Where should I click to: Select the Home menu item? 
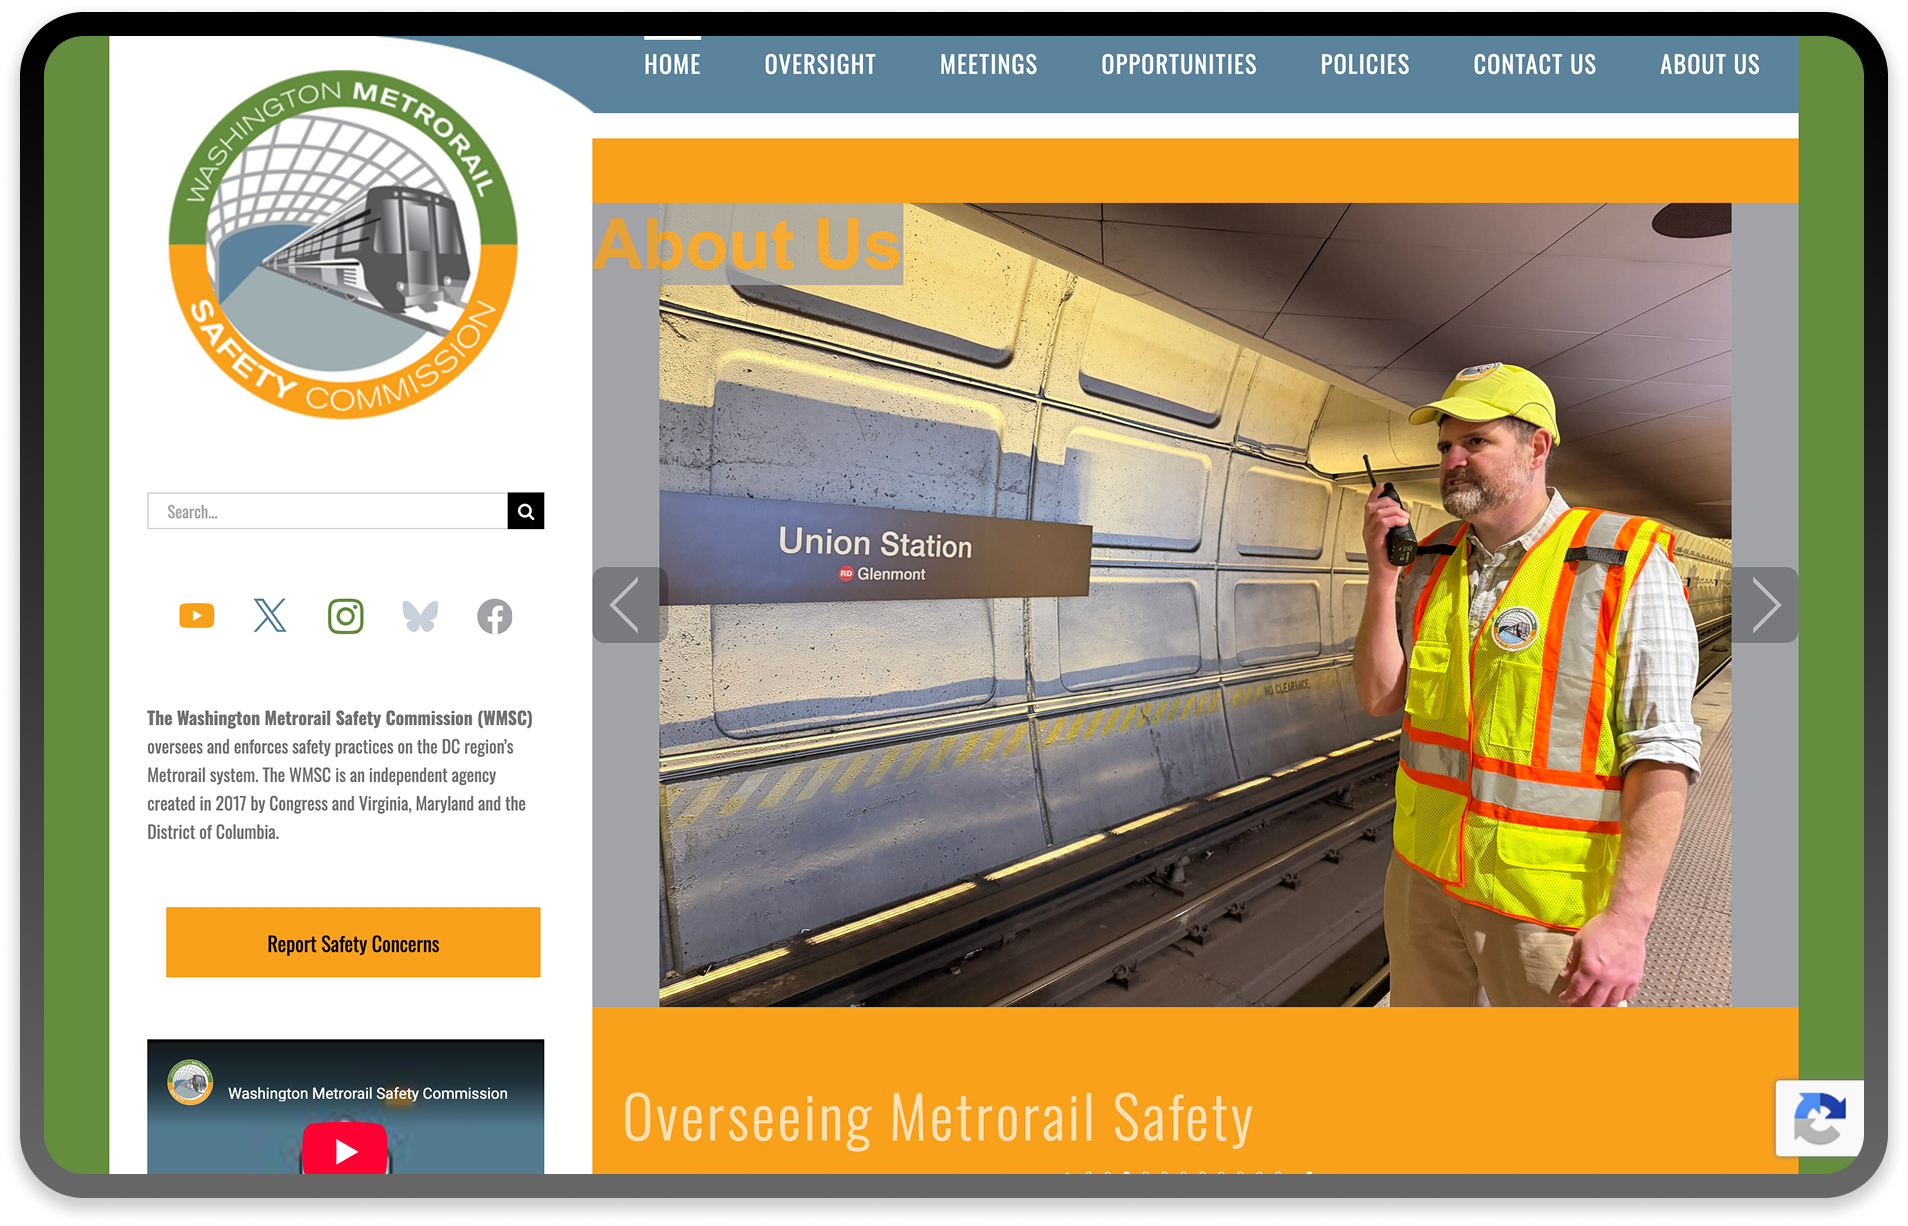point(672,65)
